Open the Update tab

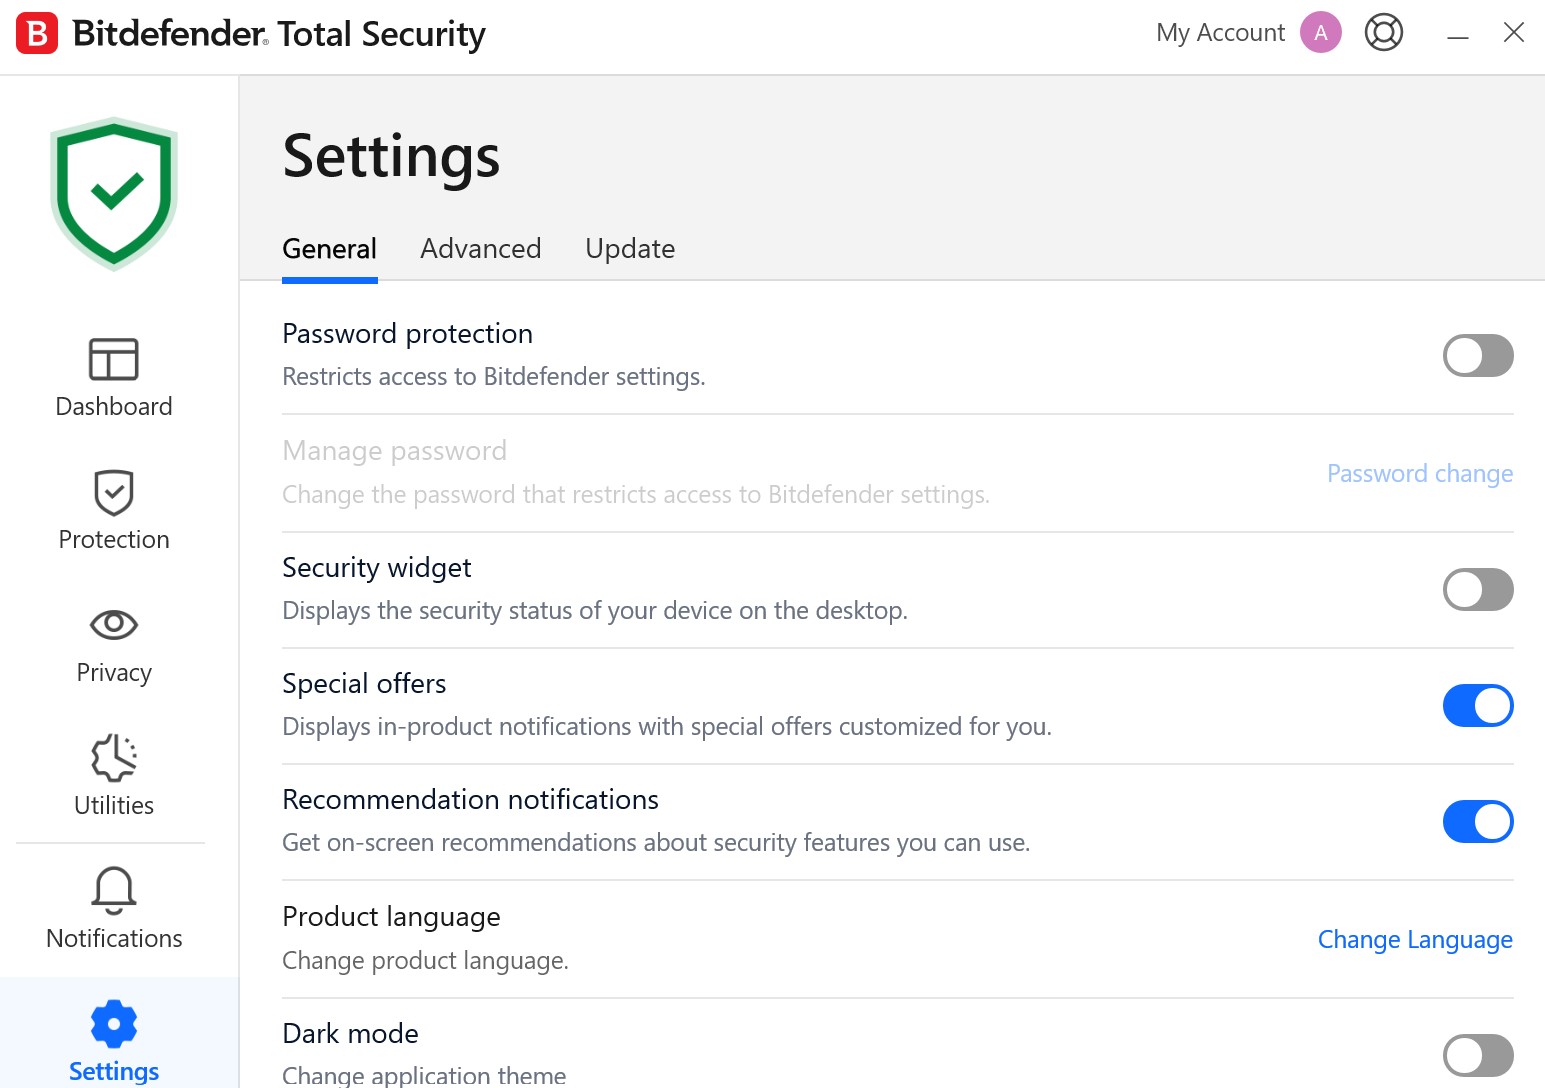click(x=630, y=248)
